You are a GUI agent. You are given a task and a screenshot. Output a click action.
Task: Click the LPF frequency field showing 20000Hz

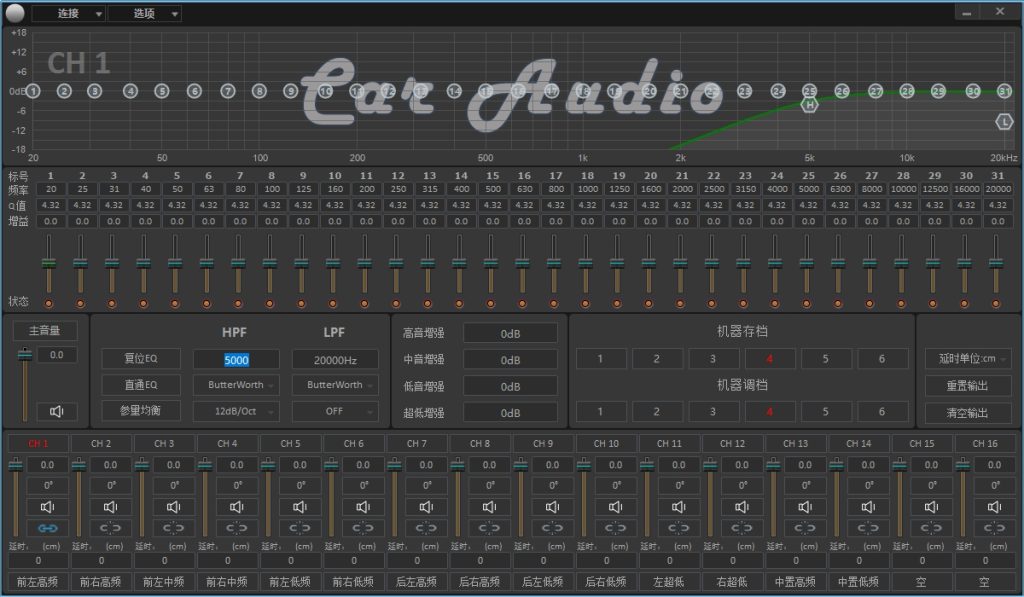pos(335,360)
